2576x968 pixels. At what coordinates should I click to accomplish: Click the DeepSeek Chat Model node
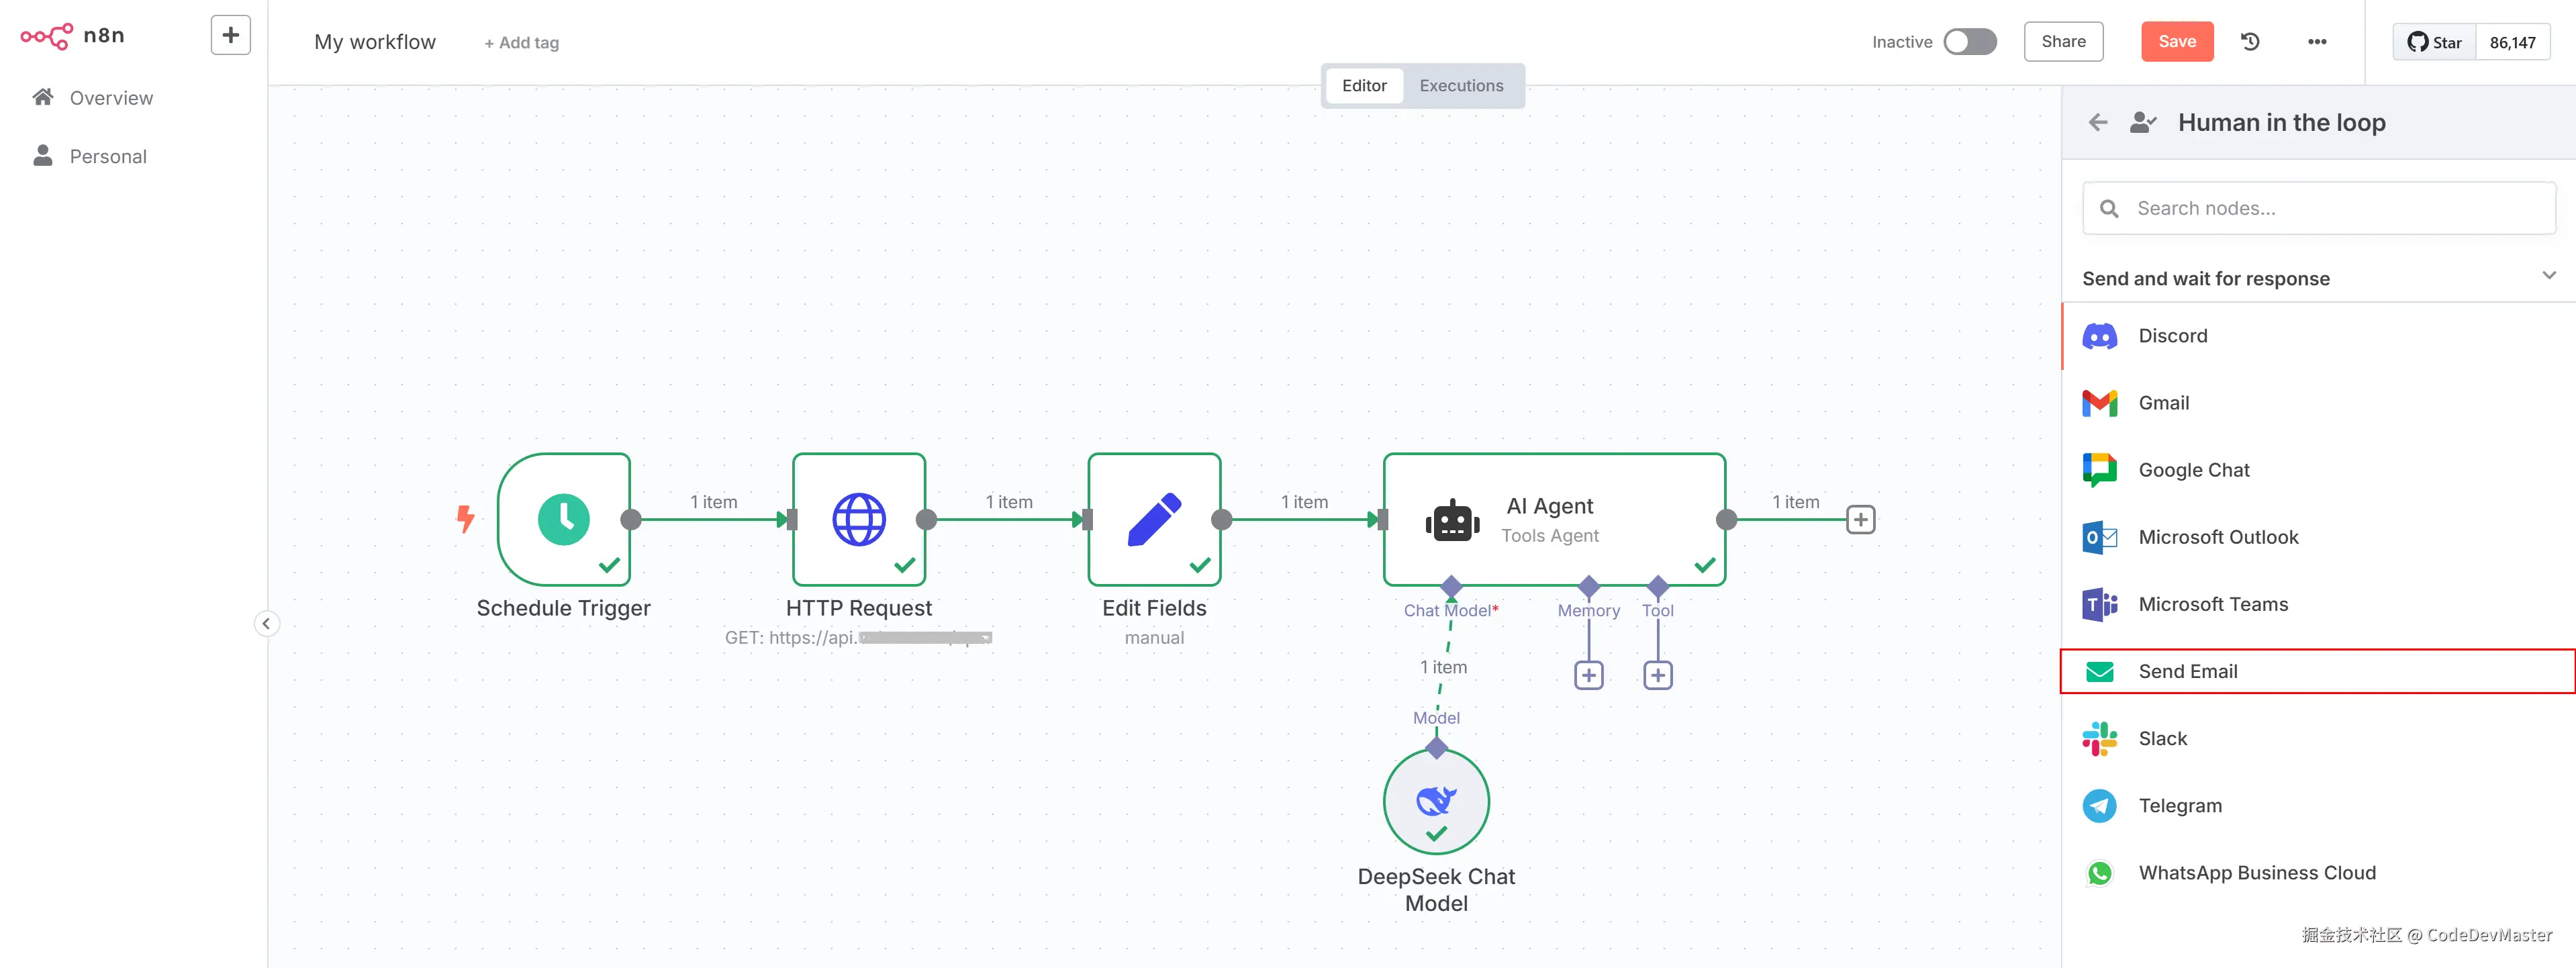(x=1436, y=802)
